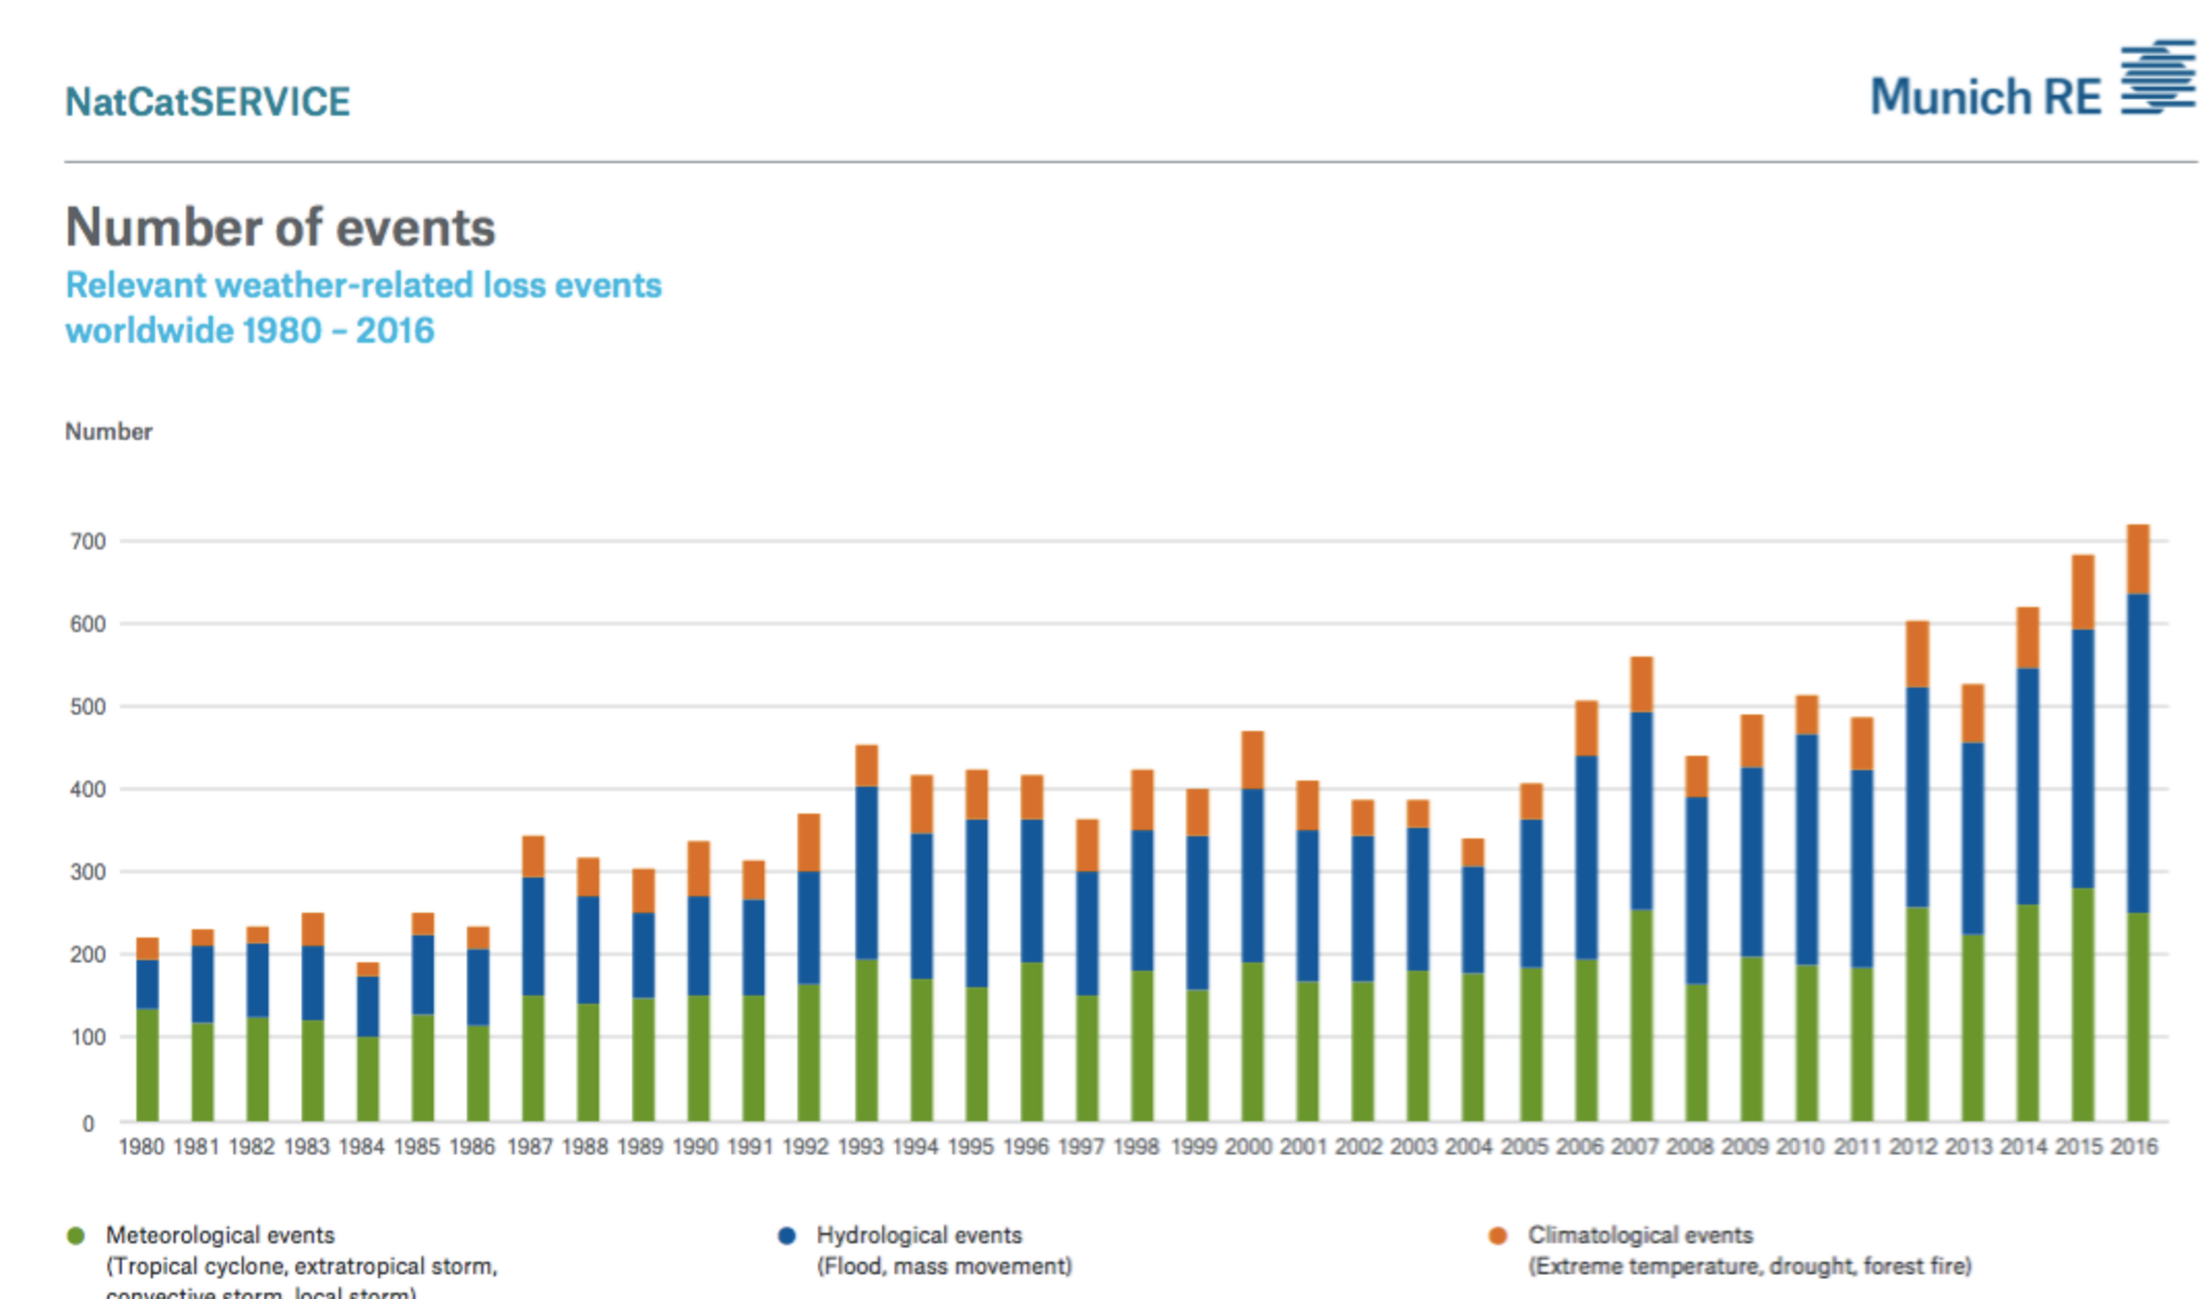Click the Hydrological events legend label
This screenshot has height=1299, width=2200.
(x=919, y=1236)
